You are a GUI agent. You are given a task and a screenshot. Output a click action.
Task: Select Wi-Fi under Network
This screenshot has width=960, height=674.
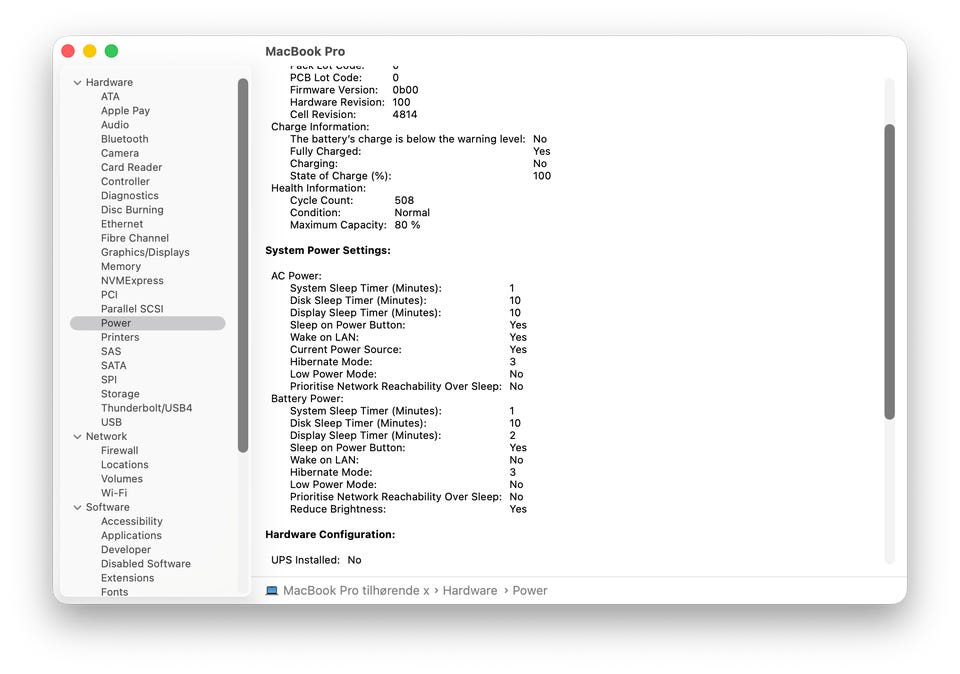(114, 493)
